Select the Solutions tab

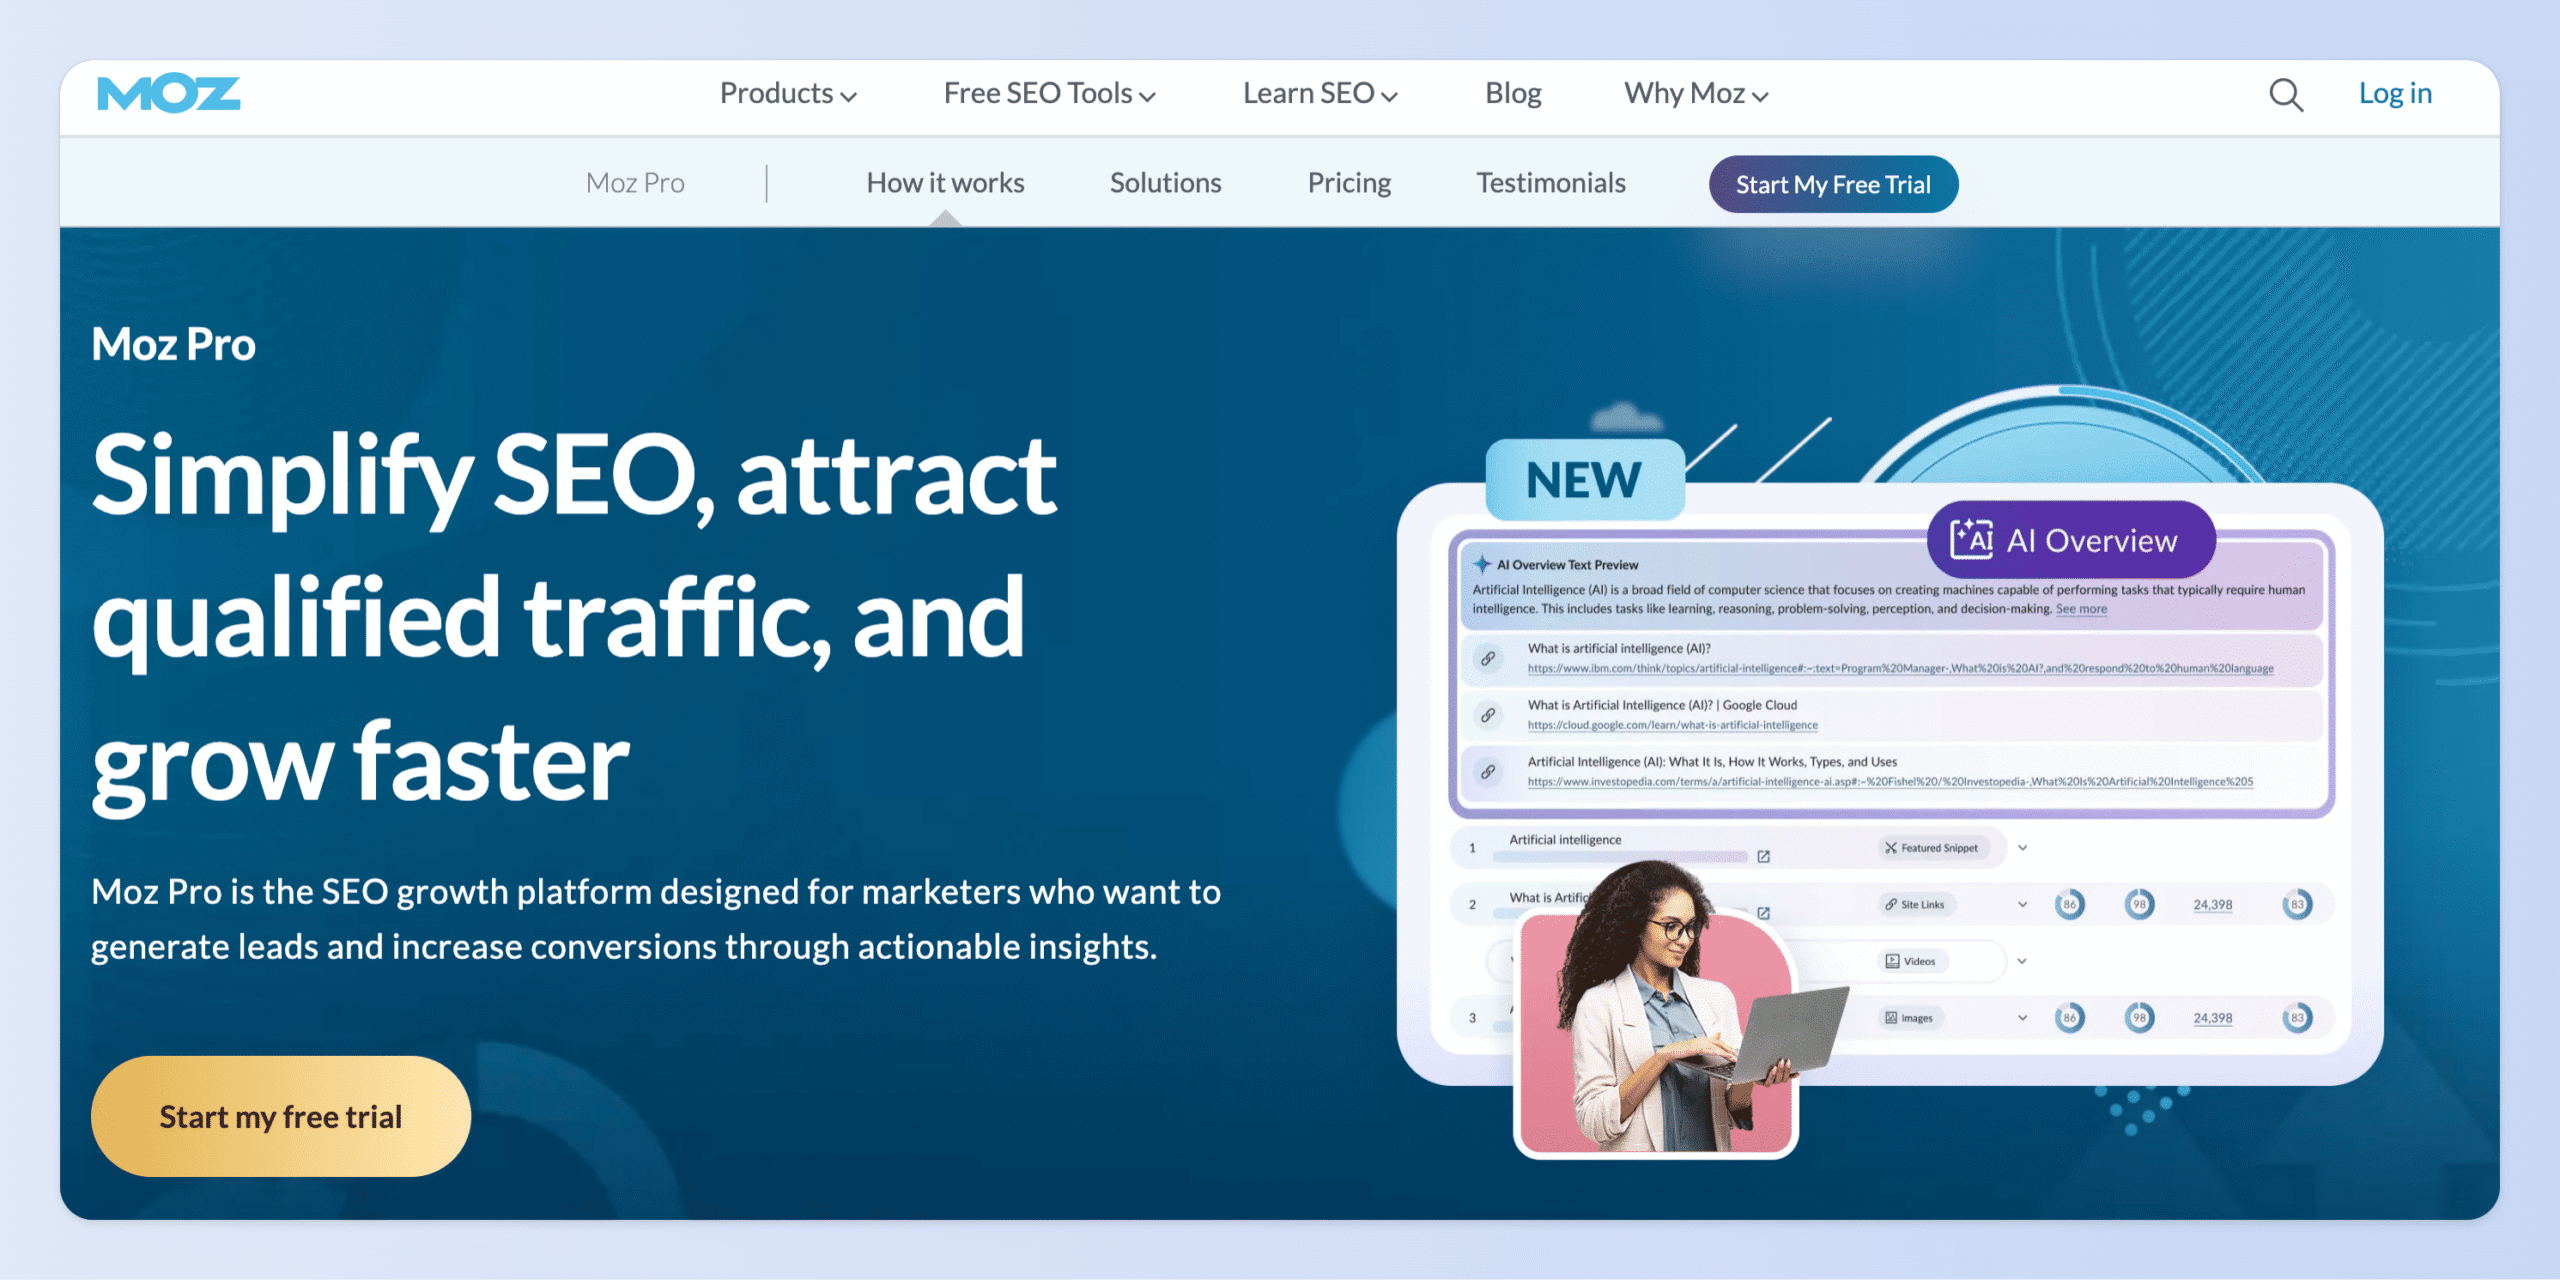pyautogui.click(x=1165, y=183)
